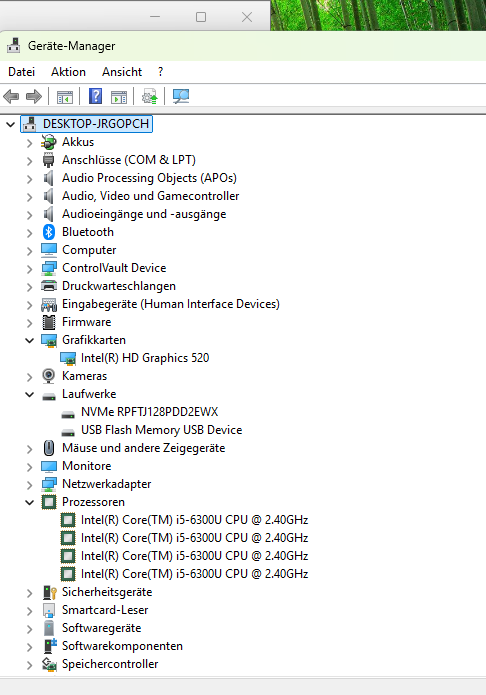Click the show console tree toolbar icon
Image resolution: width=486 pixels, height=695 pixels.
[x=65, y=96]
